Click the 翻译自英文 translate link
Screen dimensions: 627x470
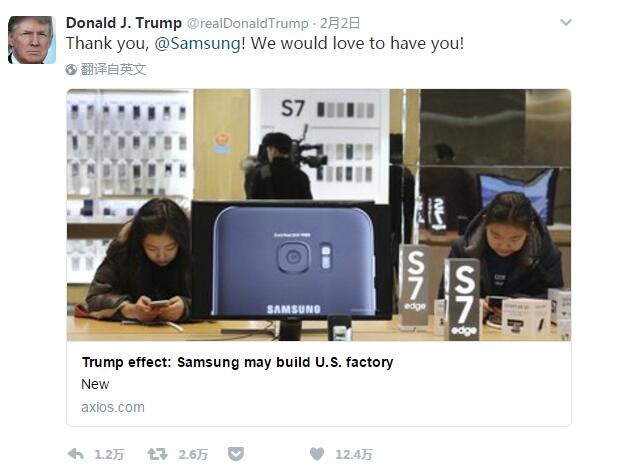click(113, 69)
